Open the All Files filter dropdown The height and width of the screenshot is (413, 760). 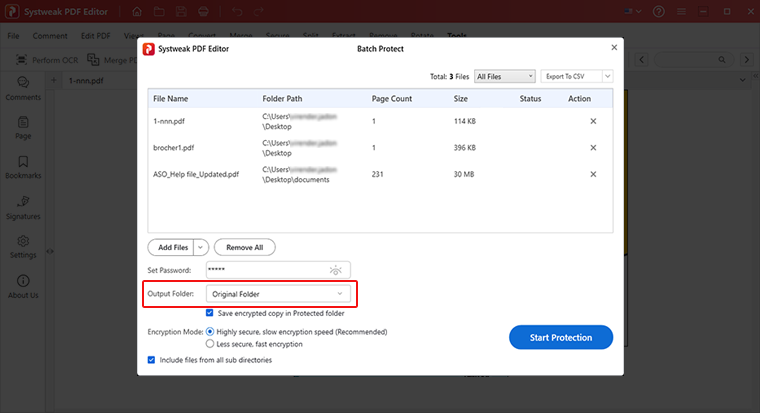coord(505,76)
